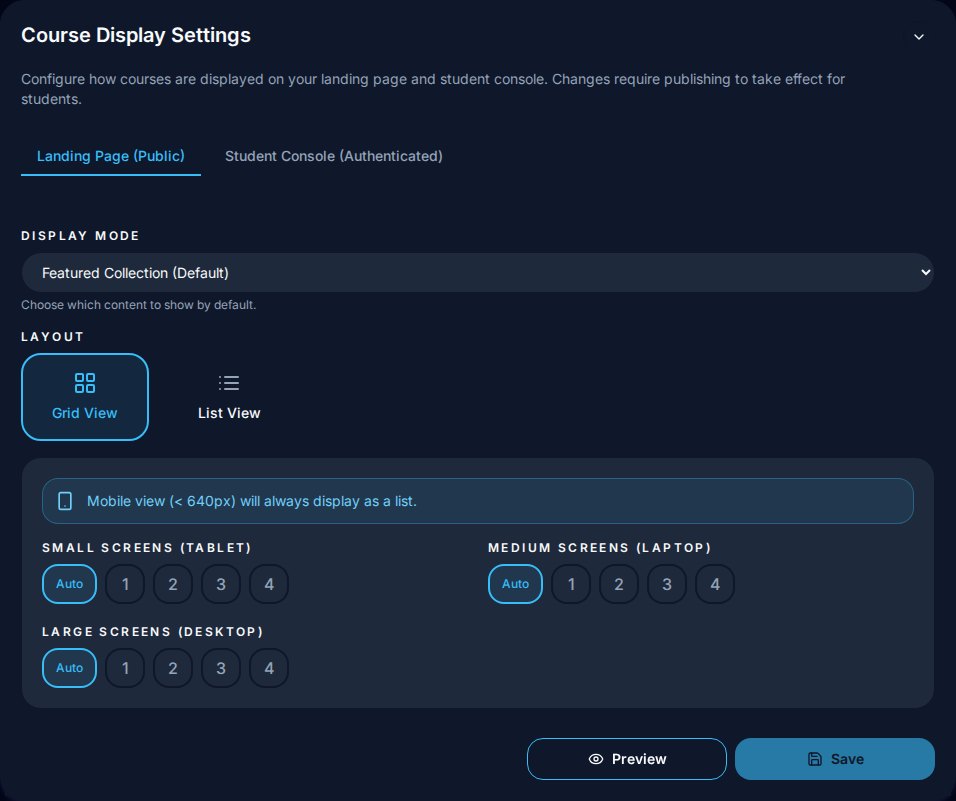The image size is (956, 801).
Task: Click the eye icon on Preview button
Action: (596, 759)
